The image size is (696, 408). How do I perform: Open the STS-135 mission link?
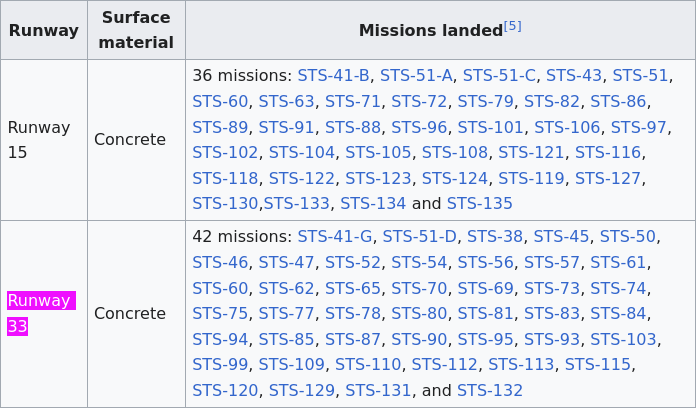point(479,204)
